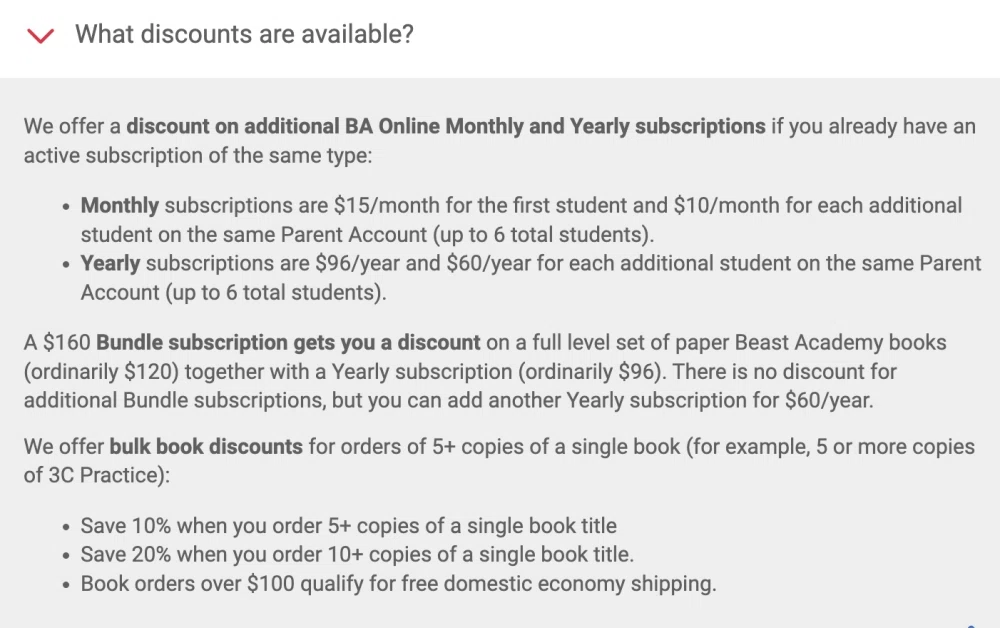1000x628 pixels.
Task: Select the first paragraph of the answer
Action: pos(500,140)
